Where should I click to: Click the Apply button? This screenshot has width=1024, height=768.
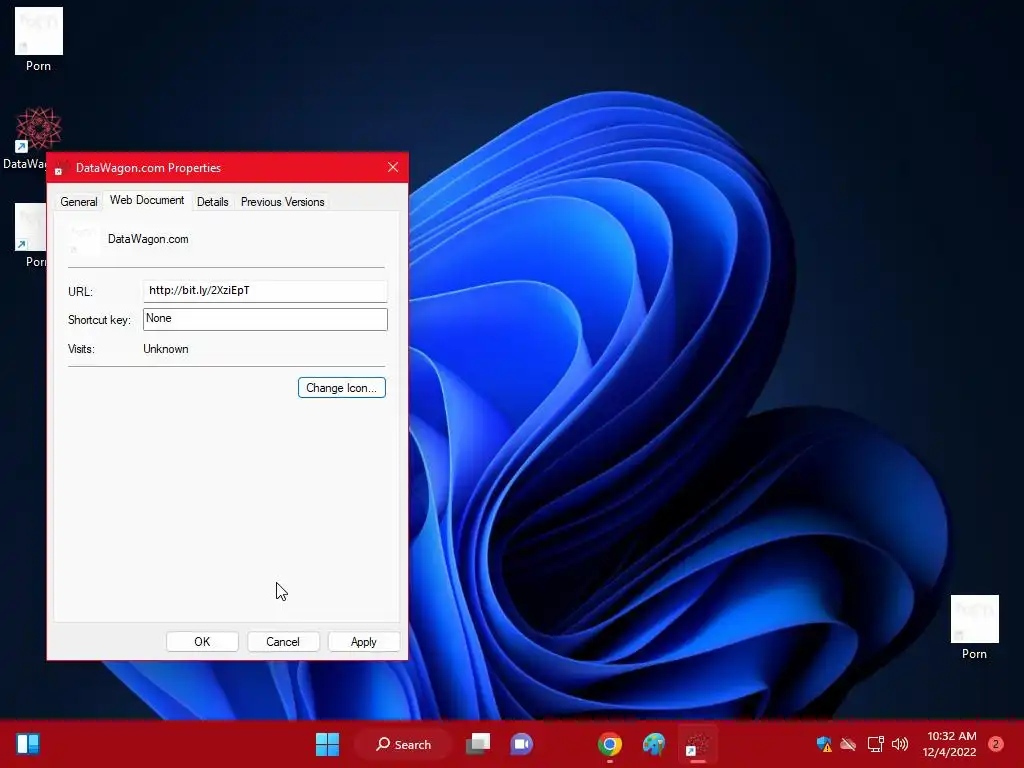364,641
